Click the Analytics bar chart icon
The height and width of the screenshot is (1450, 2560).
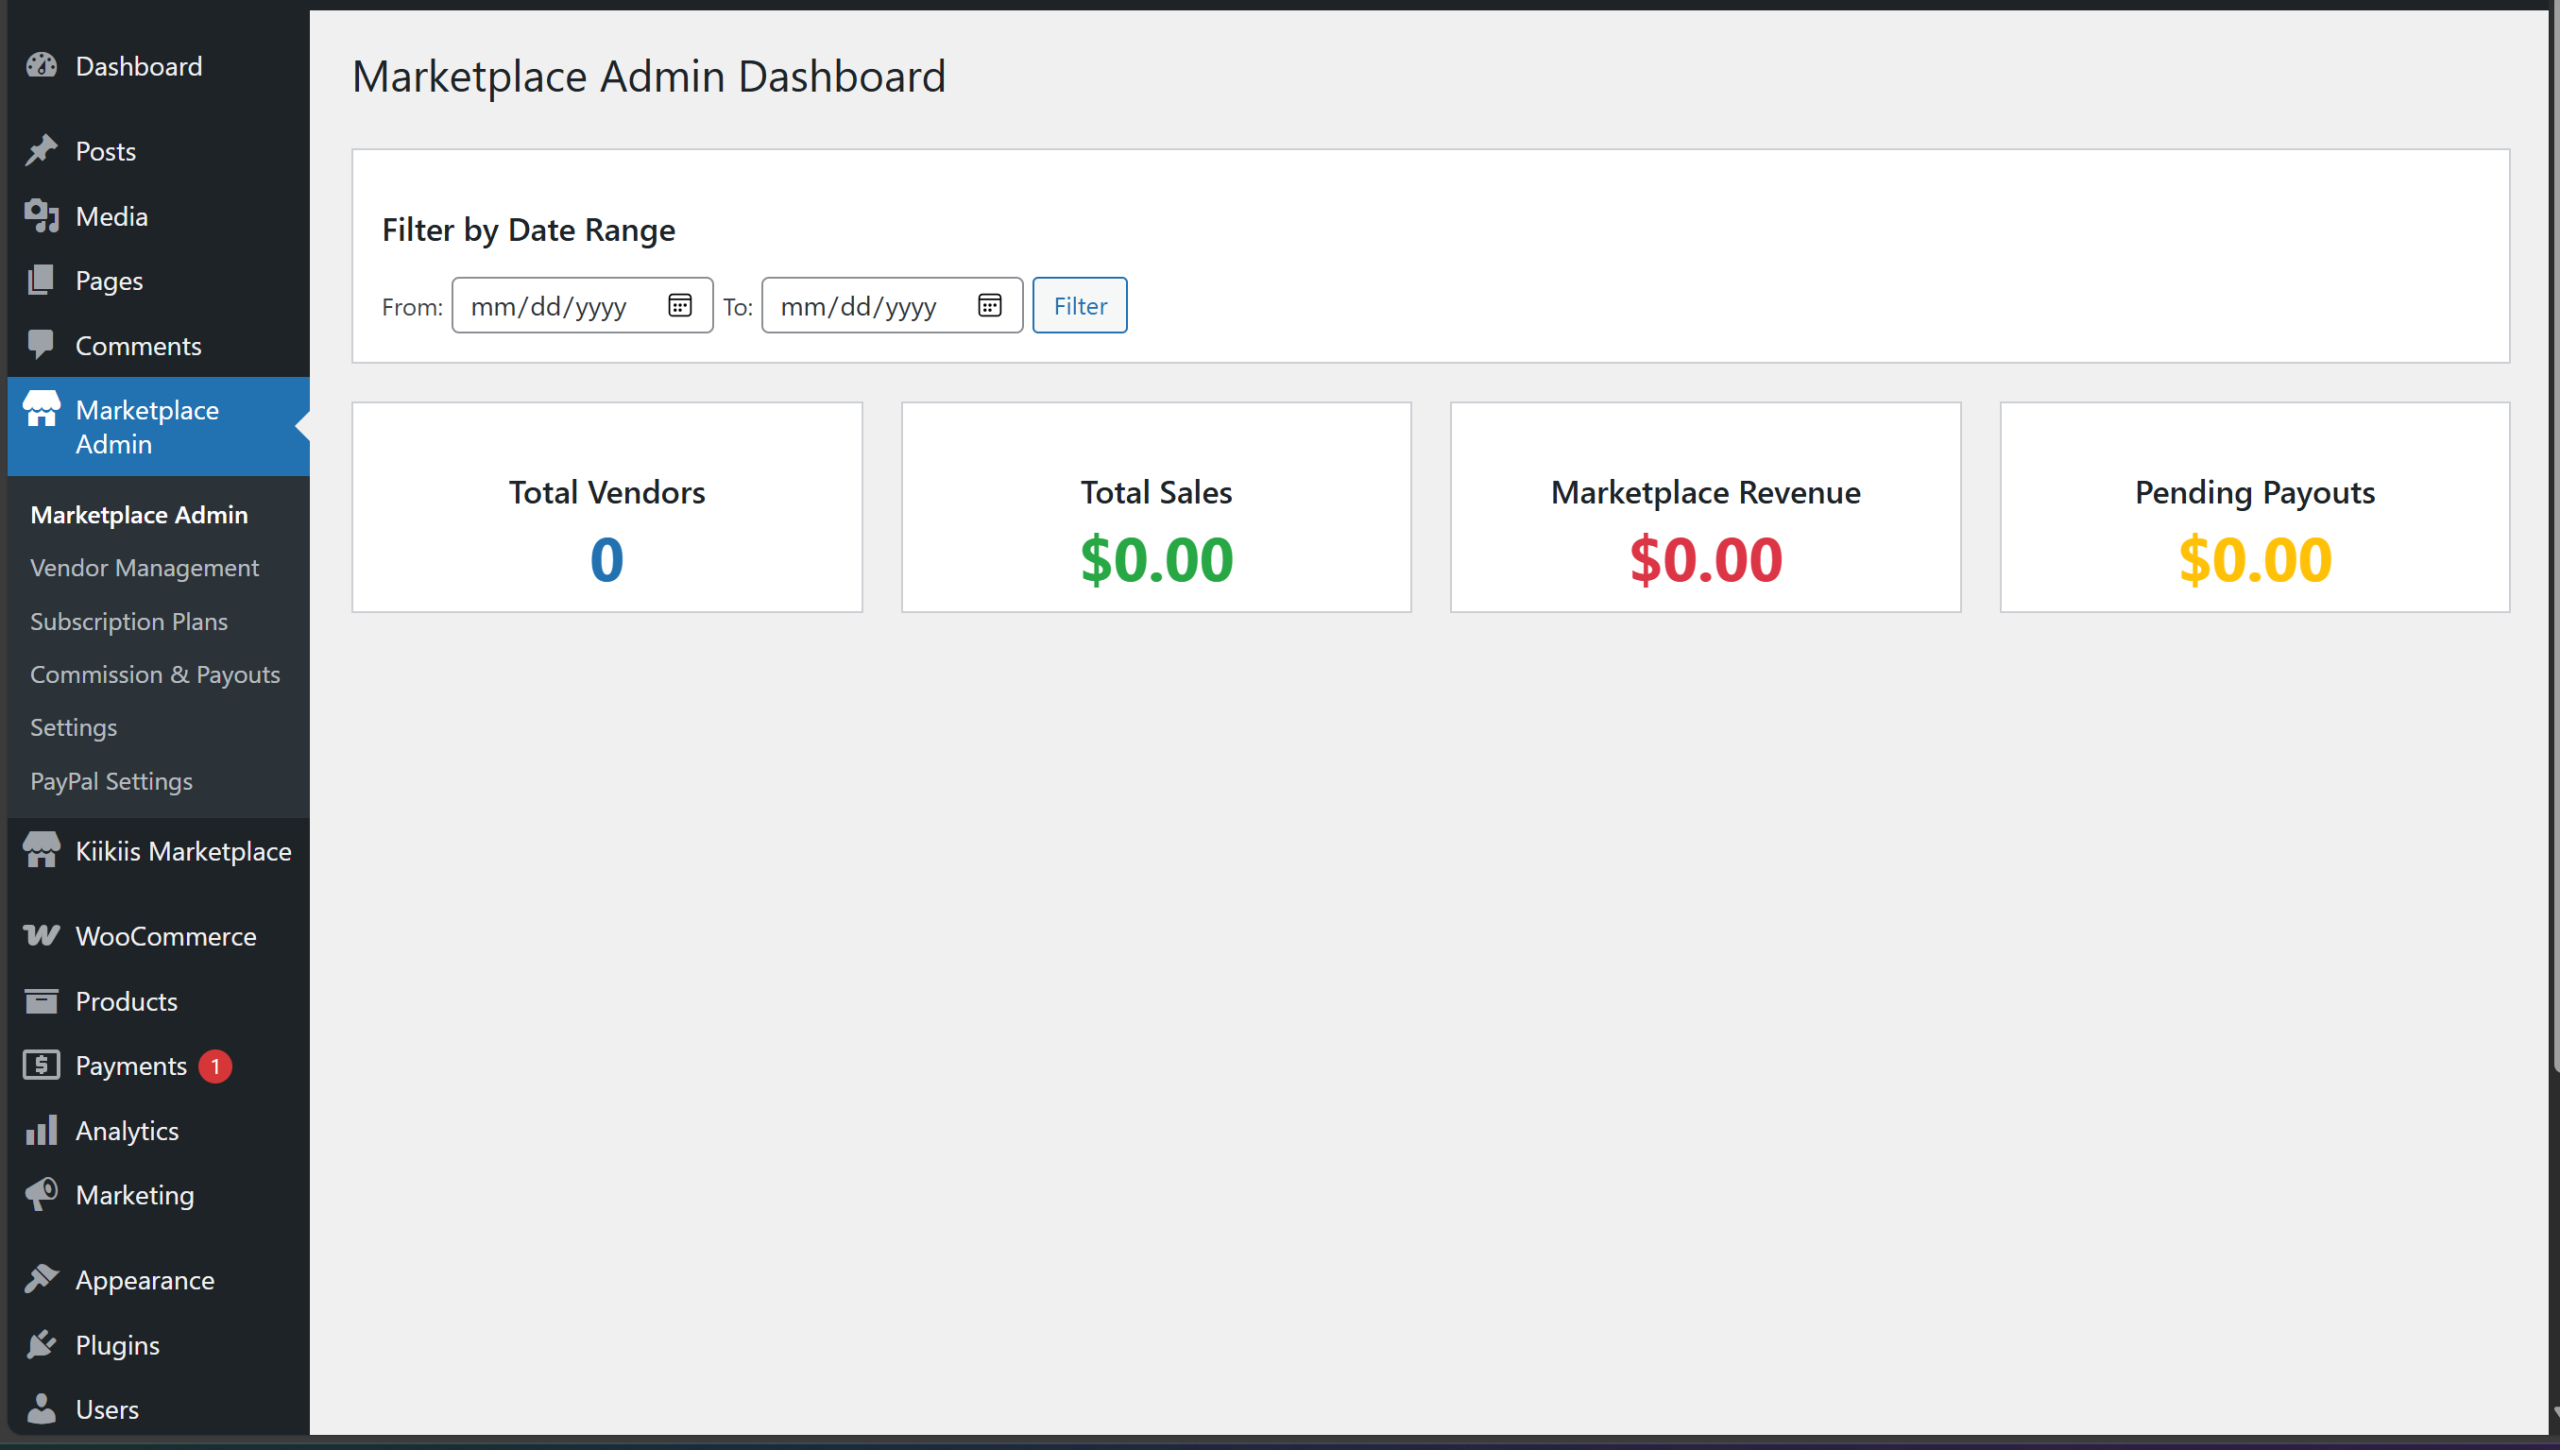[x=41, y=1131]
